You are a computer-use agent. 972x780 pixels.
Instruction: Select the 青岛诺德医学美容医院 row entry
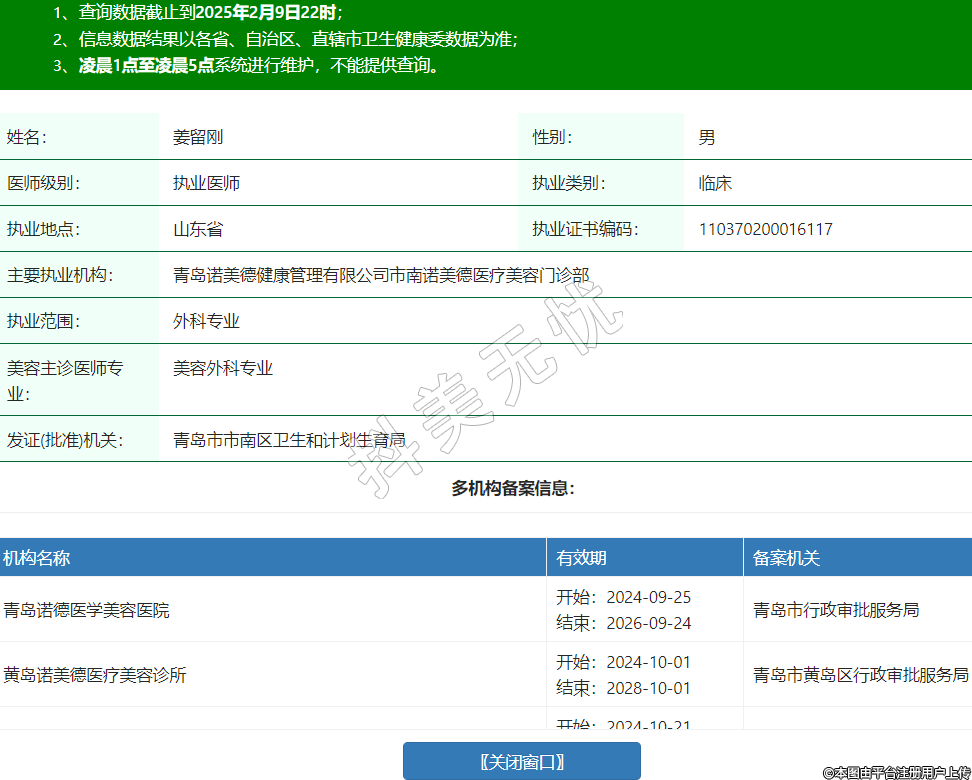tap(86, 610)
